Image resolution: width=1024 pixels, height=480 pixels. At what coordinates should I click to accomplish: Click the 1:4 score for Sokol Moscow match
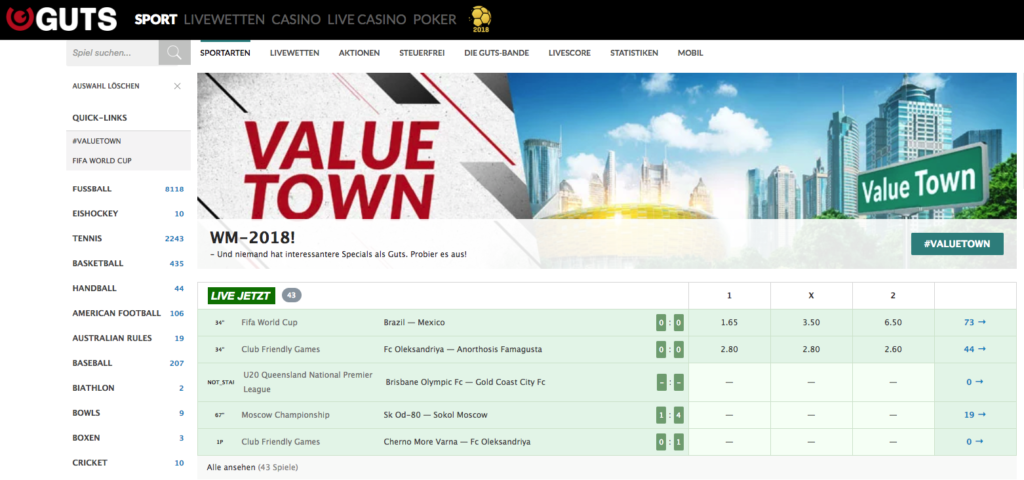pos(670,415)
